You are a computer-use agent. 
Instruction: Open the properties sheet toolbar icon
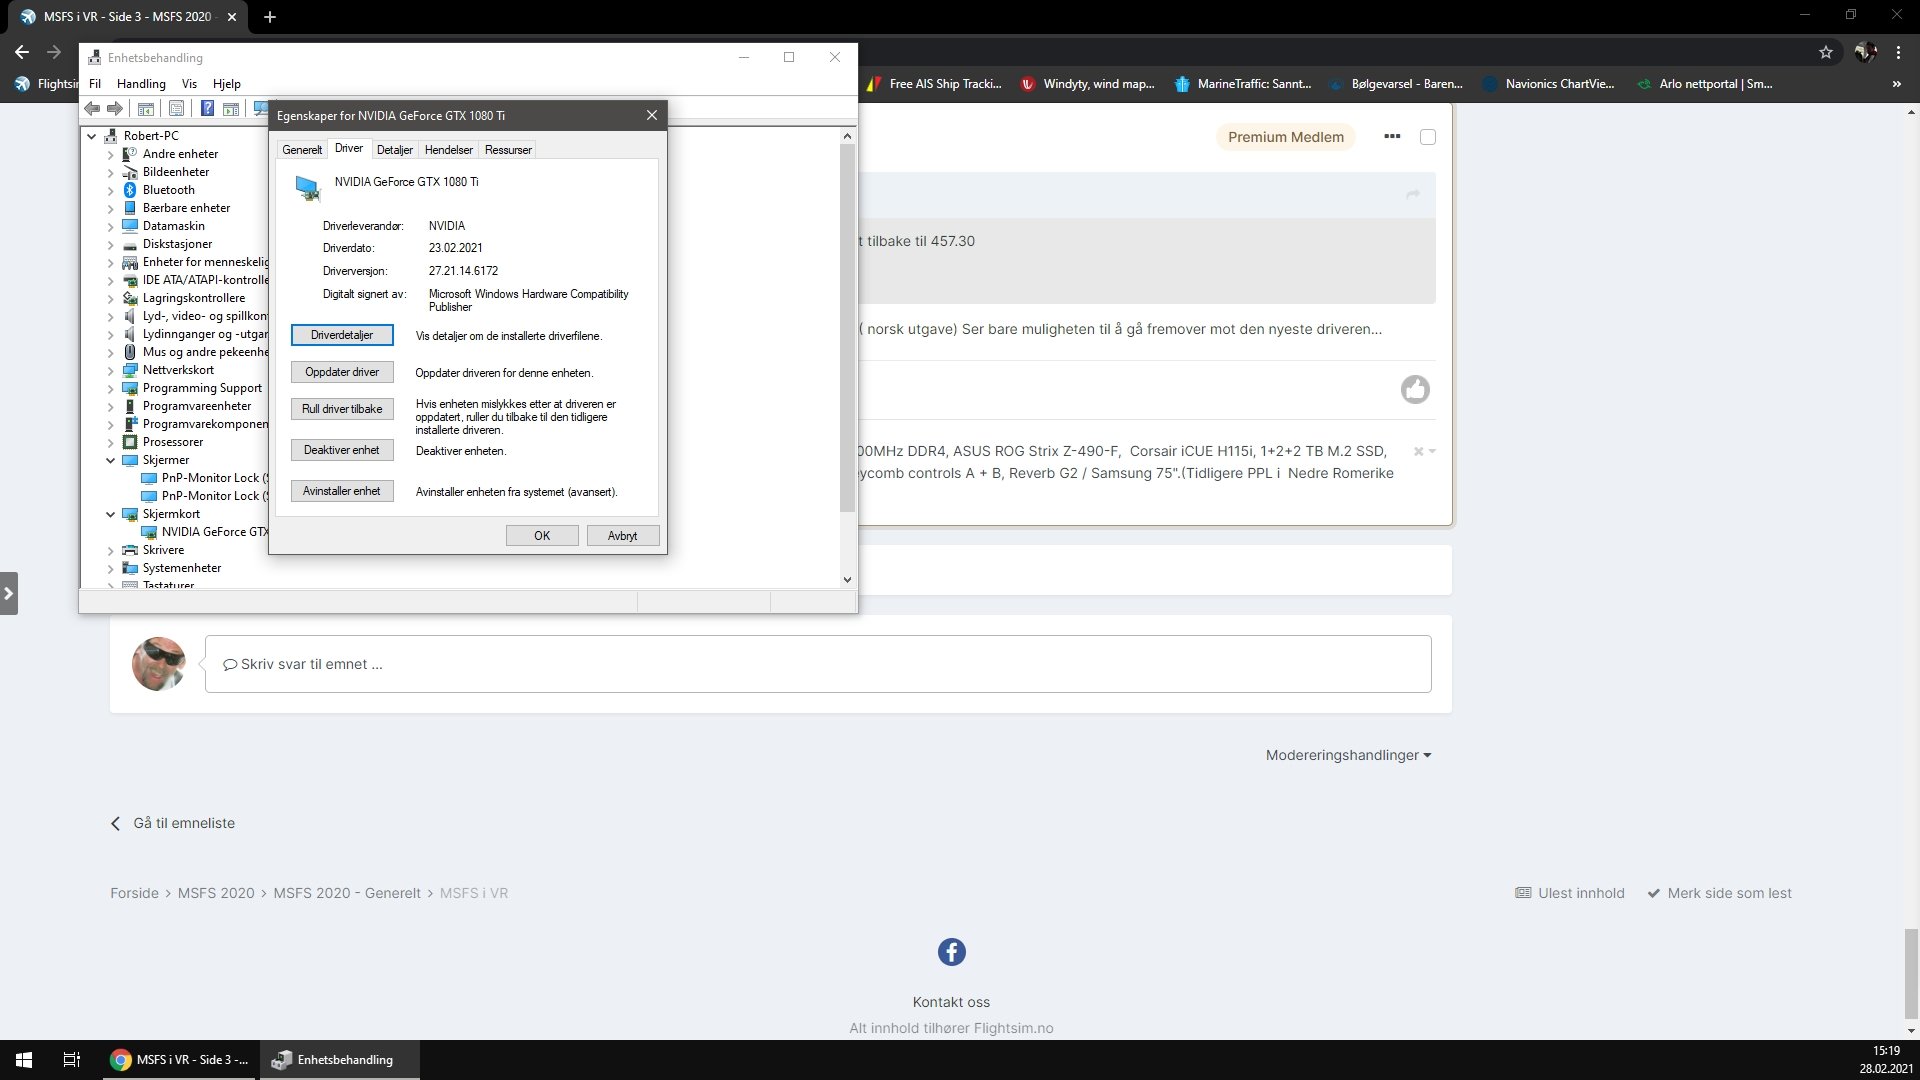point(176,108)
